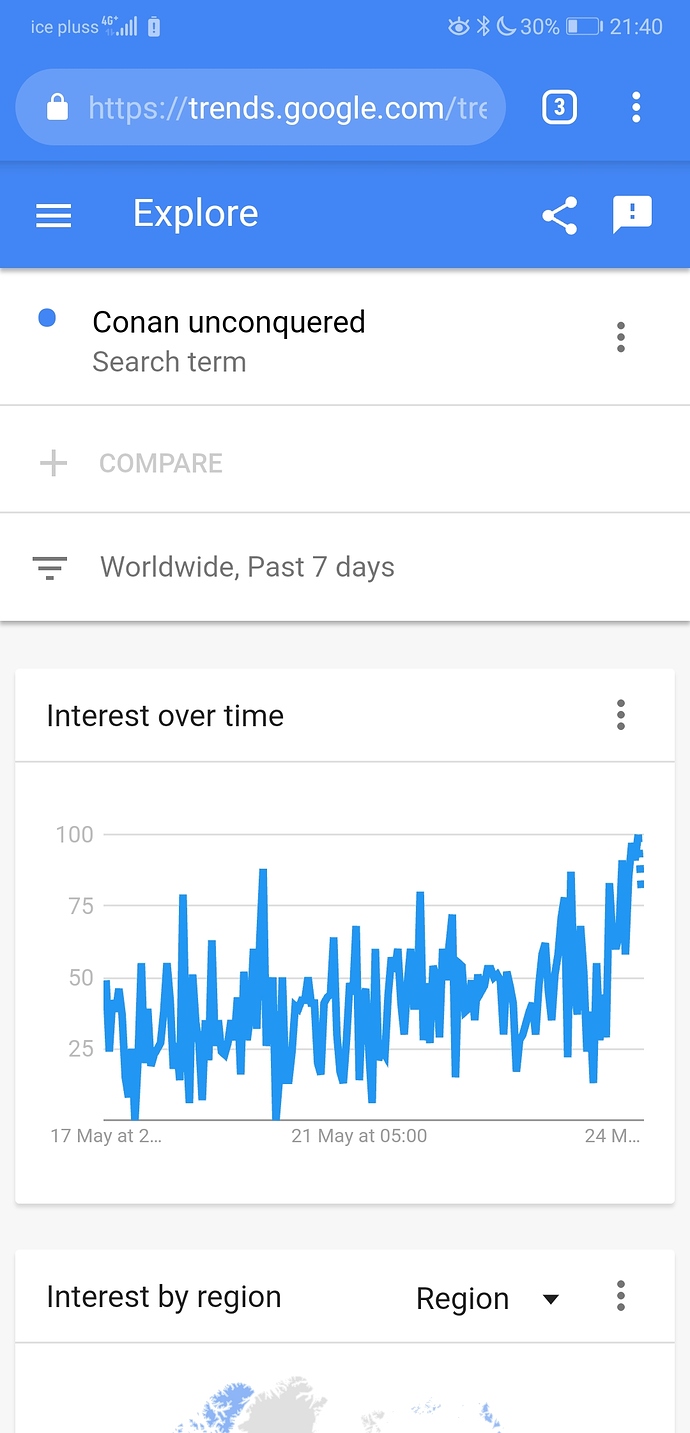
Task: Tap the filter icon next to Worldwide
Action: [50, 568]
